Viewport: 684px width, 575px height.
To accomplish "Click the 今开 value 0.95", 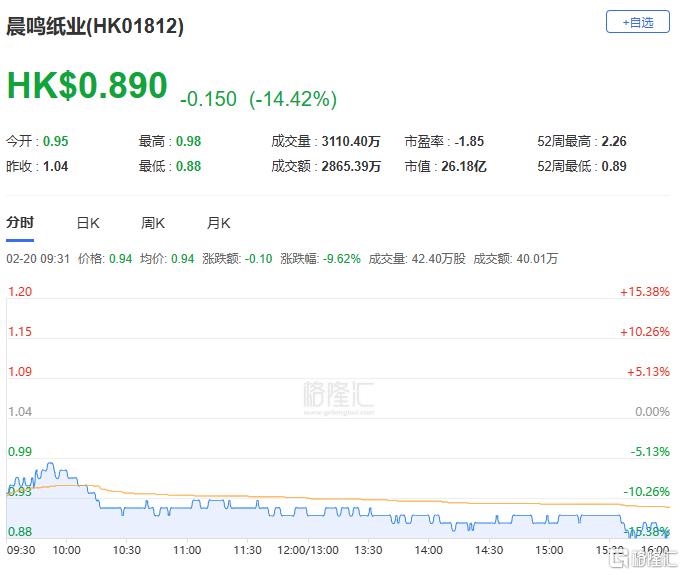I will 55,141.
